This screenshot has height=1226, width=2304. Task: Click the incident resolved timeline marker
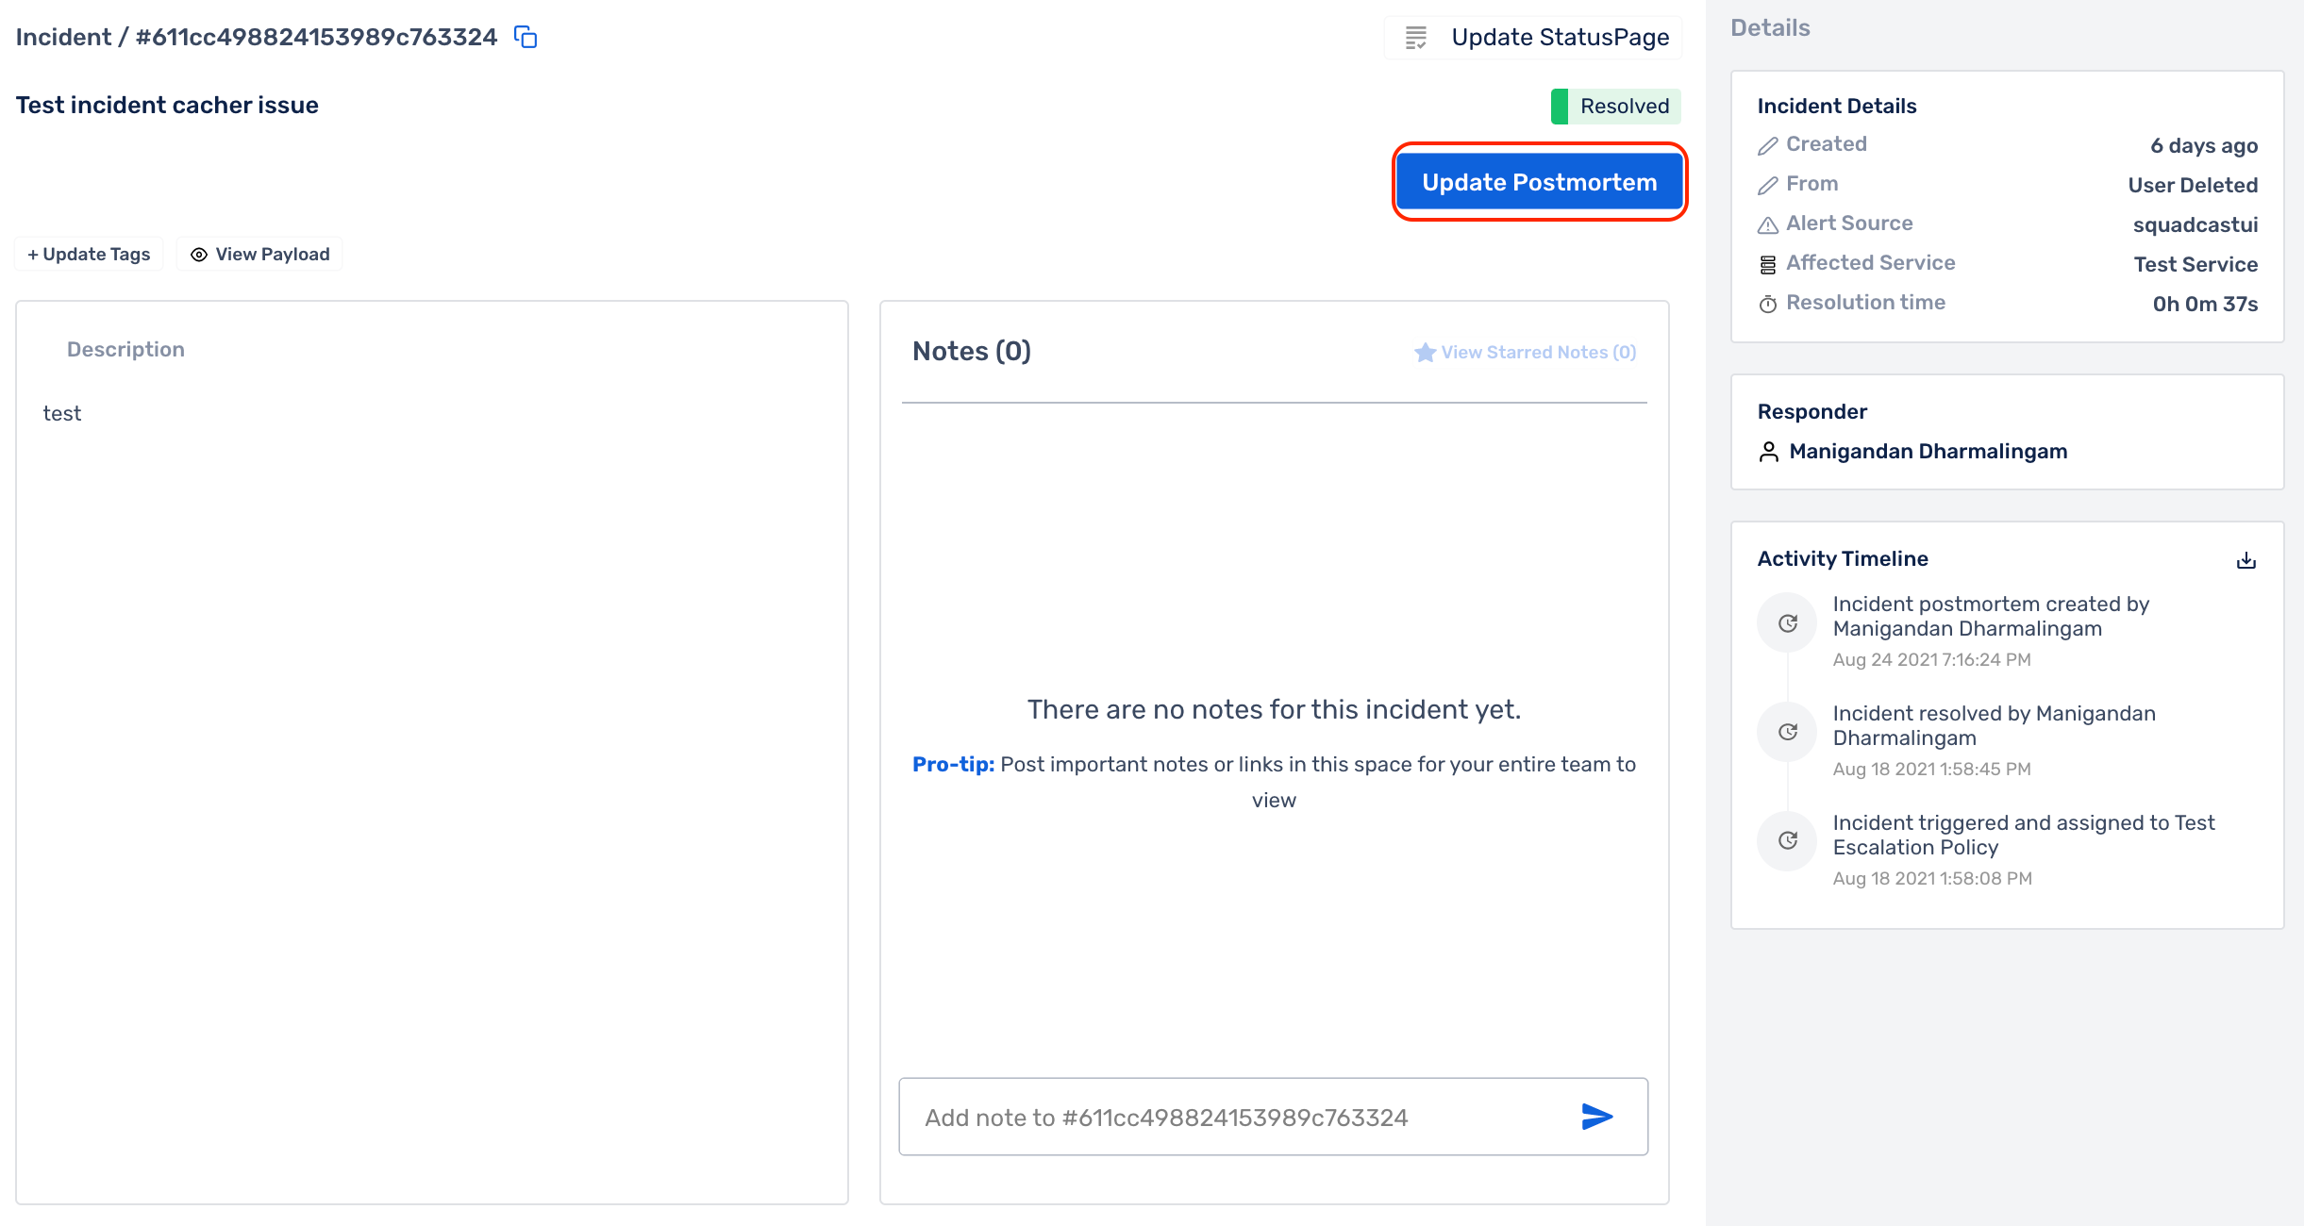pos(1787,732)
